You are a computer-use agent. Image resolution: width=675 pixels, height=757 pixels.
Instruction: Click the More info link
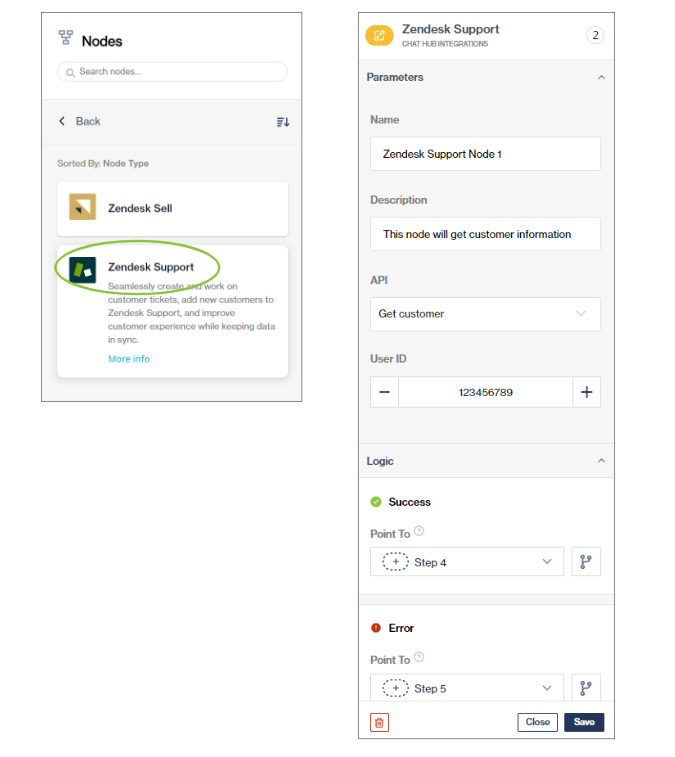(129, 359)
